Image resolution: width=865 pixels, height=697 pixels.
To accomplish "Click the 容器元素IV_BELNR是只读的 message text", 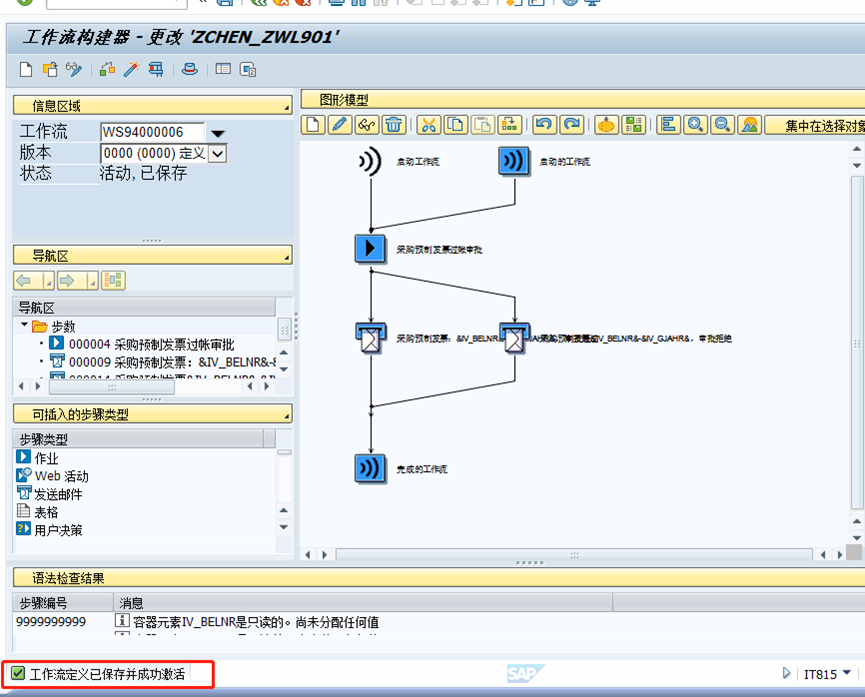I will 256,622.
